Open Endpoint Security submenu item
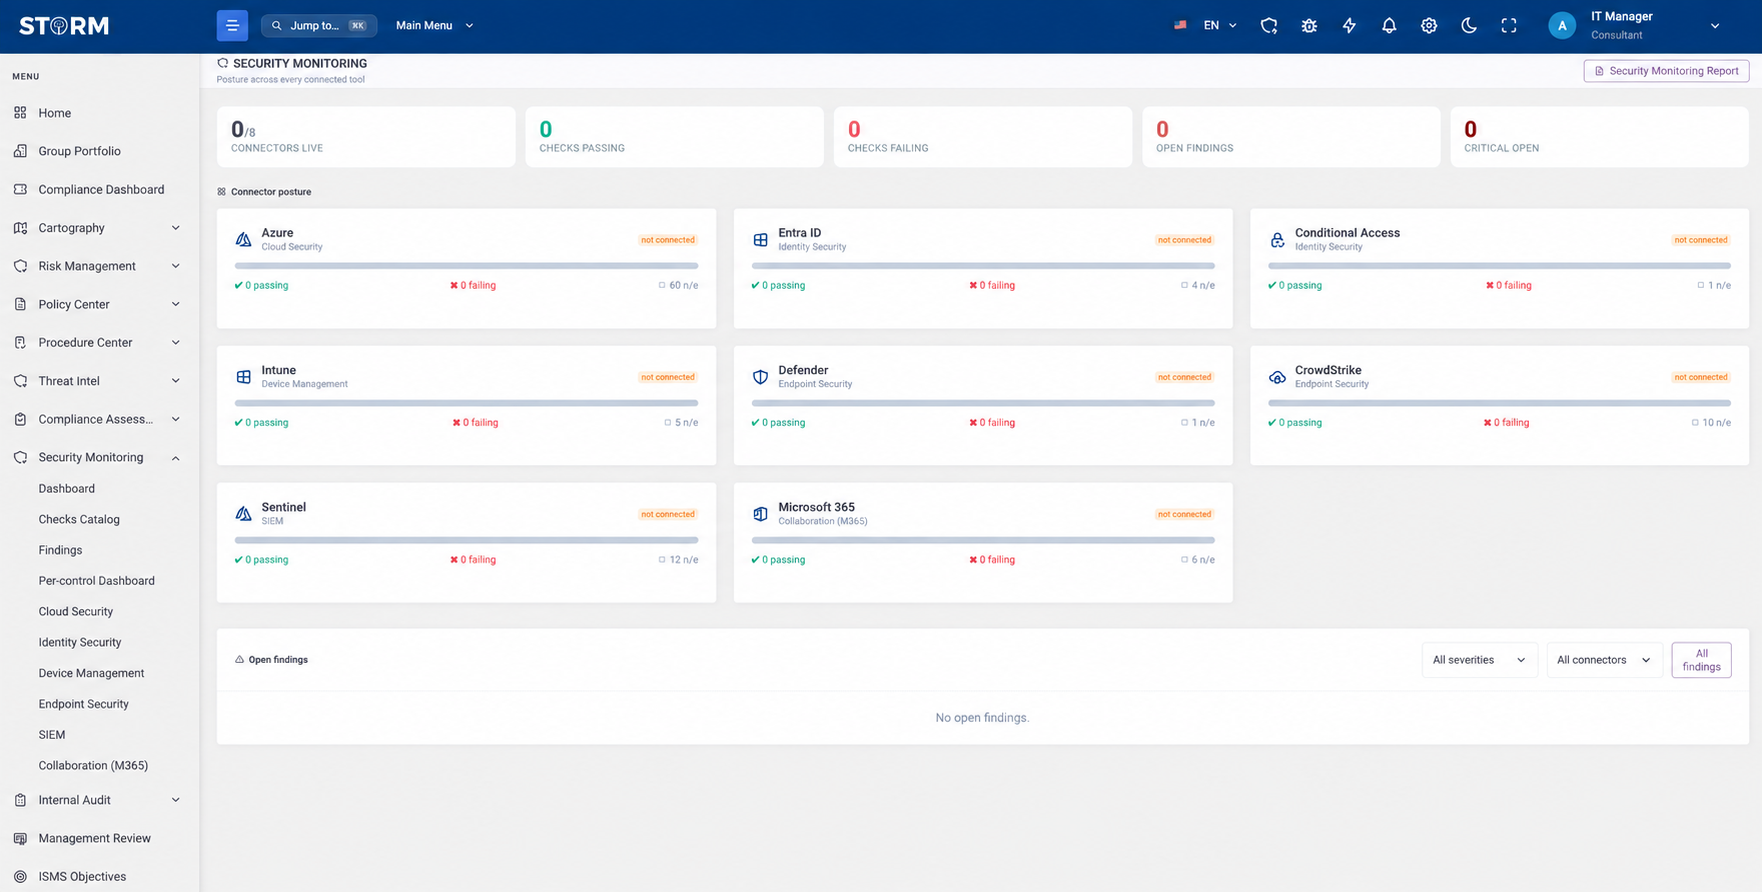Screen dimensions: 1762x892 (x=83, y=704)
